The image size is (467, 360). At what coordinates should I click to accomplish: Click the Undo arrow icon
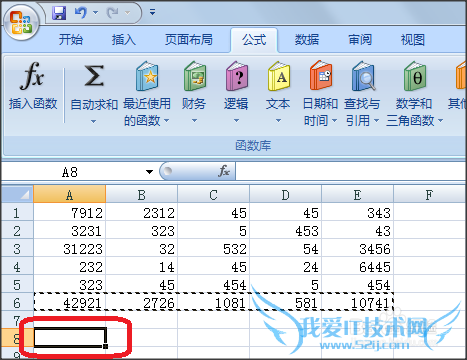[80, 13]
